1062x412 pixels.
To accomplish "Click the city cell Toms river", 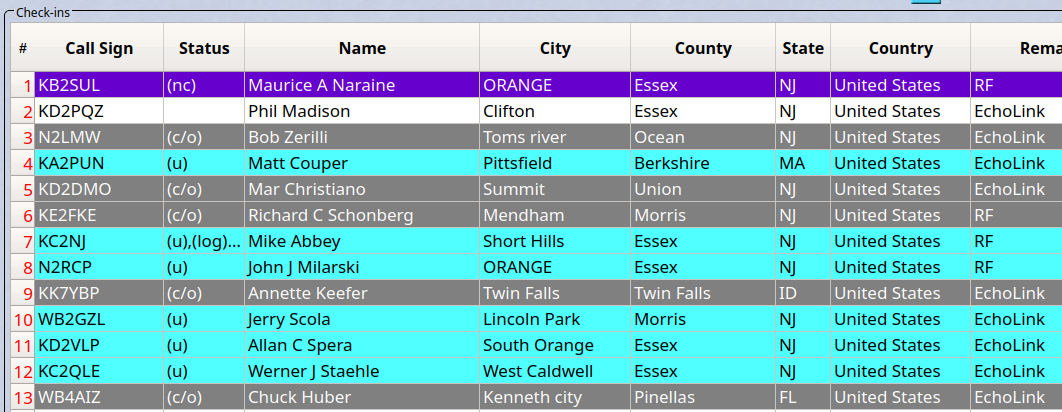I will (555, 137).
